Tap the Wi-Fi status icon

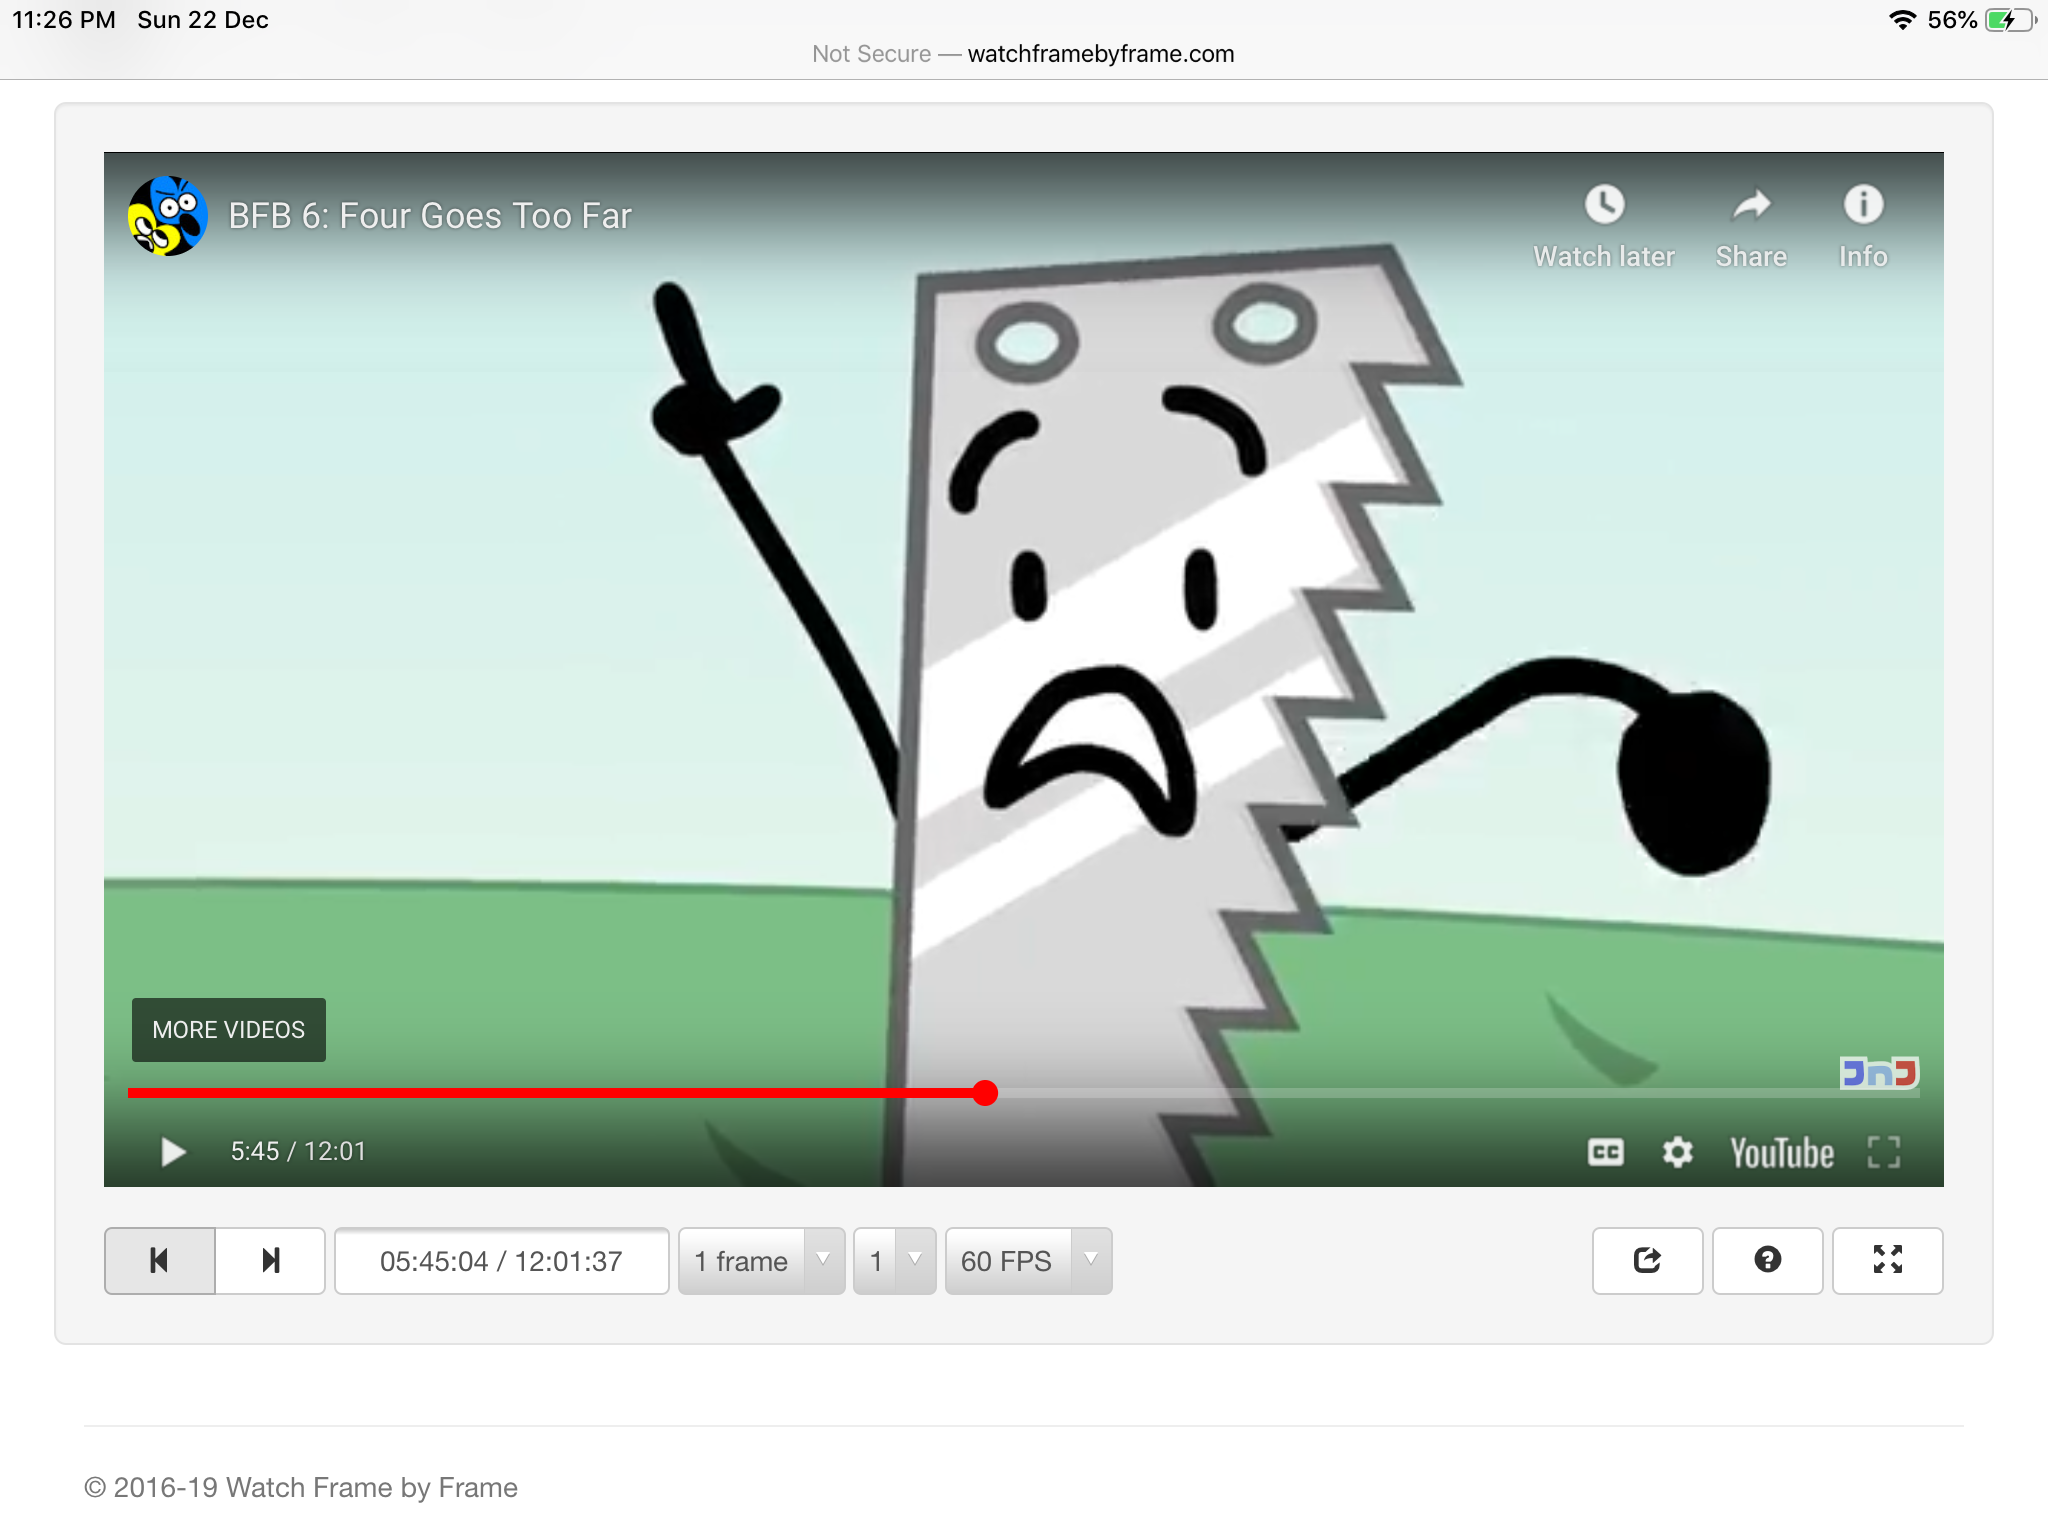click(x=1902, y=20)
